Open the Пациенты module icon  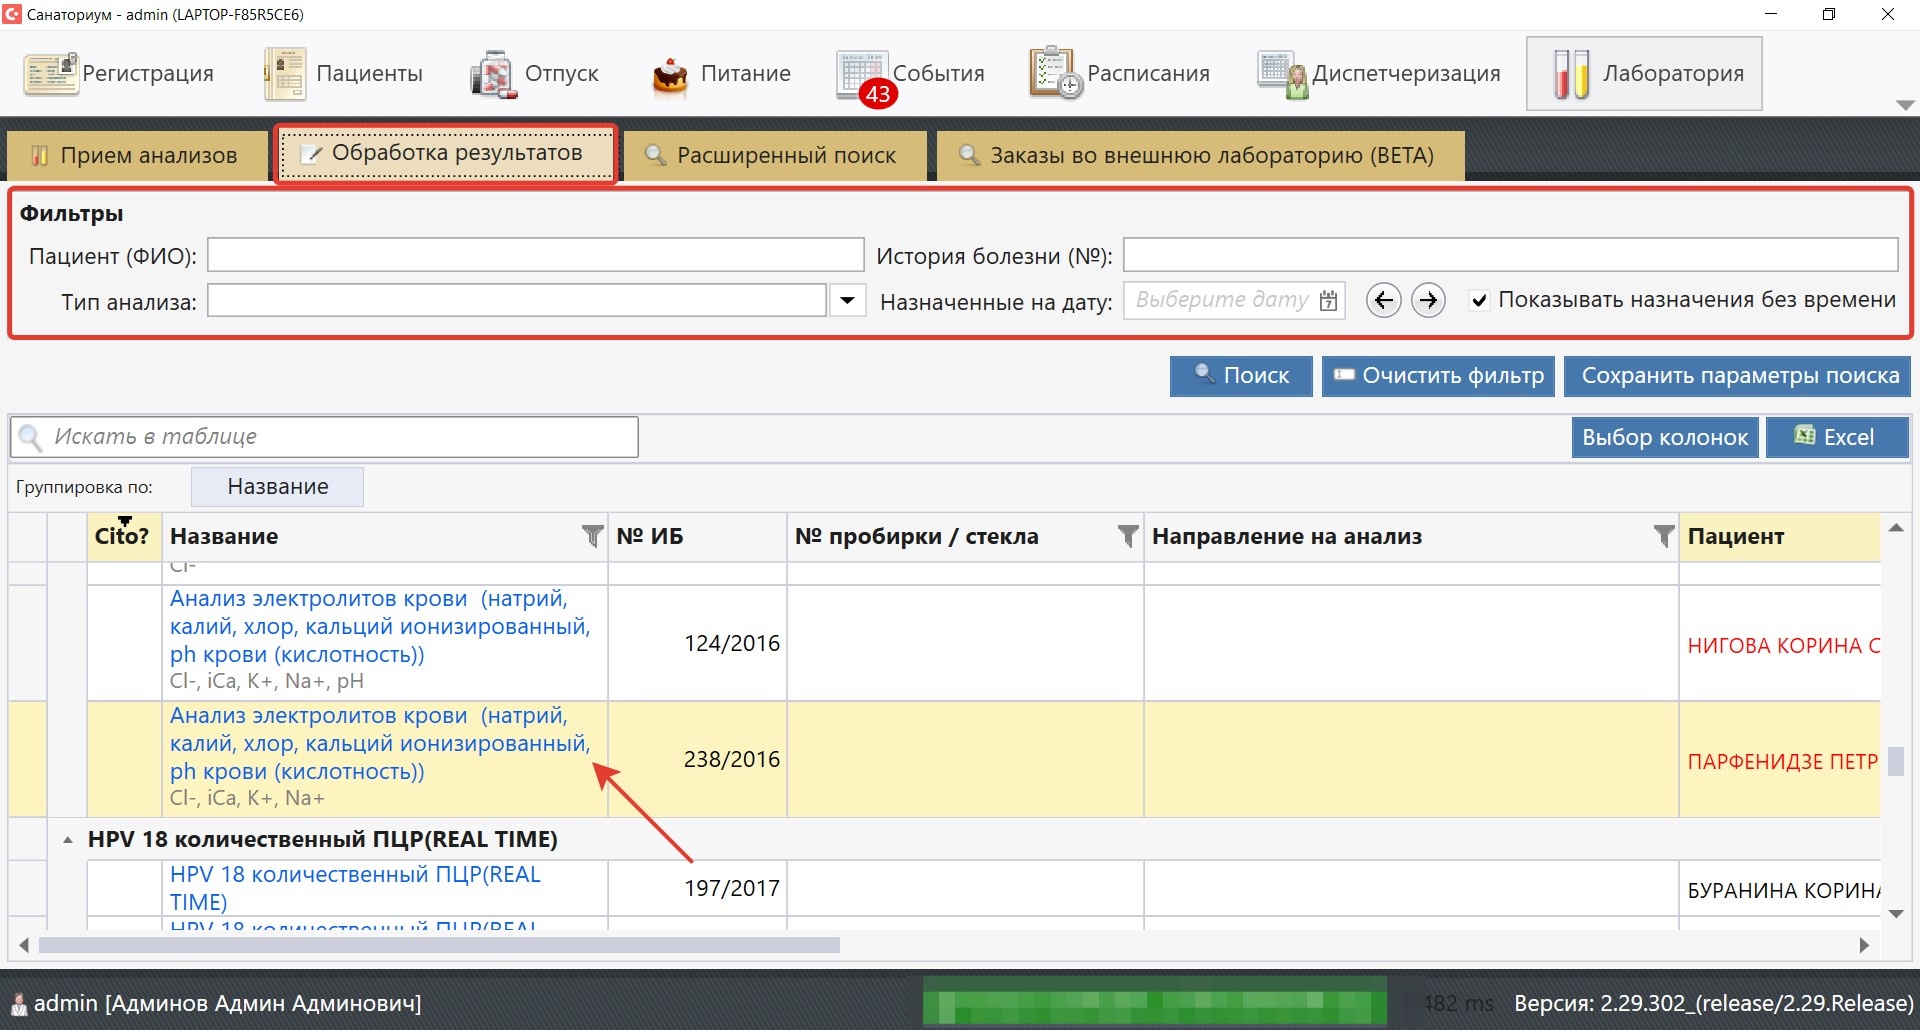click(x=285, y=74)
